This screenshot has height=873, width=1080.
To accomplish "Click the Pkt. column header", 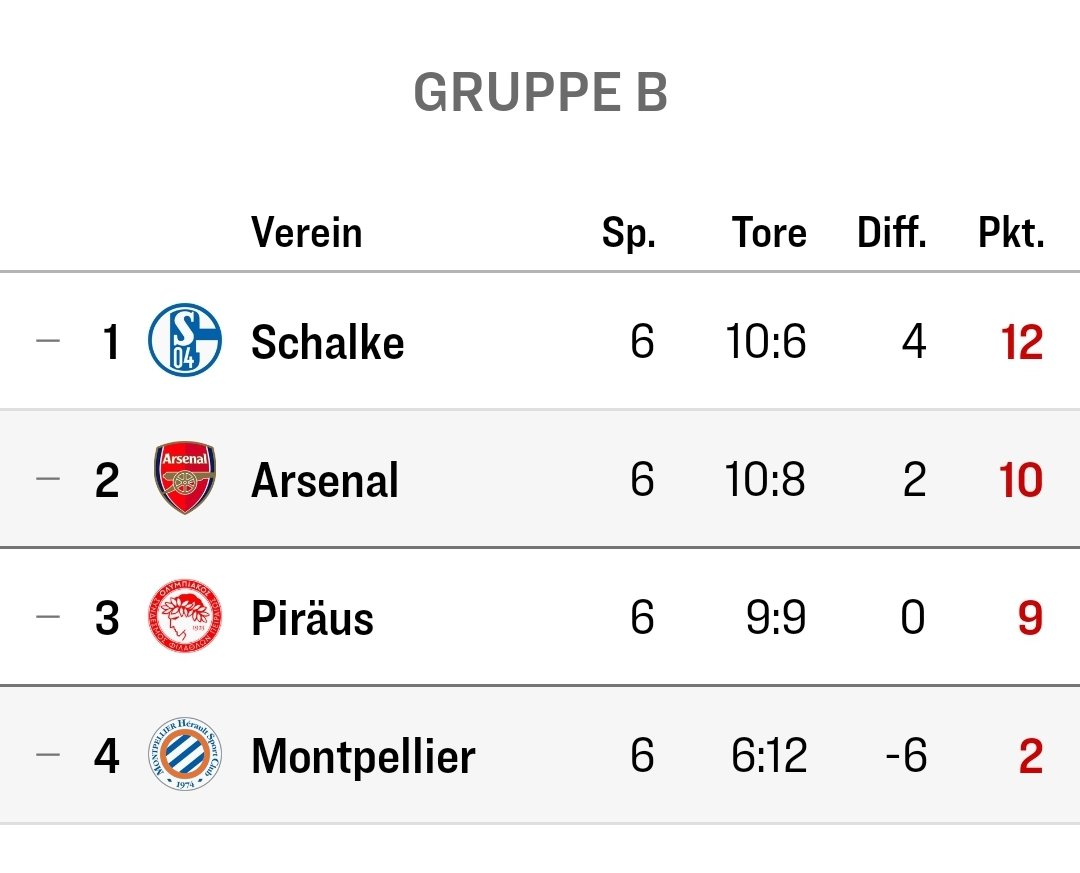I will 1011,232.
